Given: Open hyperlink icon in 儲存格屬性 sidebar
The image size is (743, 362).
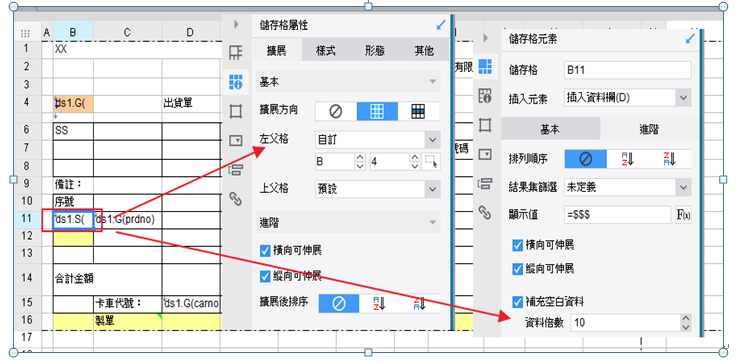Looking at the screenshot, I should pos(236,199).
